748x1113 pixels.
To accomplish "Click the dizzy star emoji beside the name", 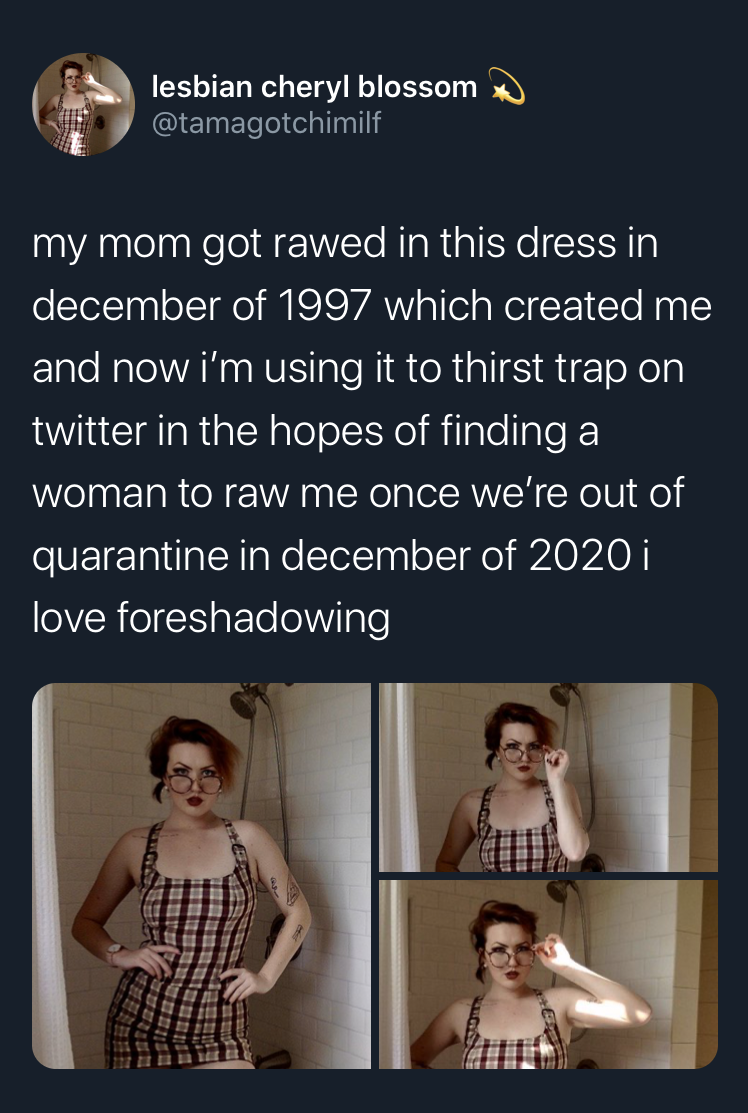I will 506,88.
